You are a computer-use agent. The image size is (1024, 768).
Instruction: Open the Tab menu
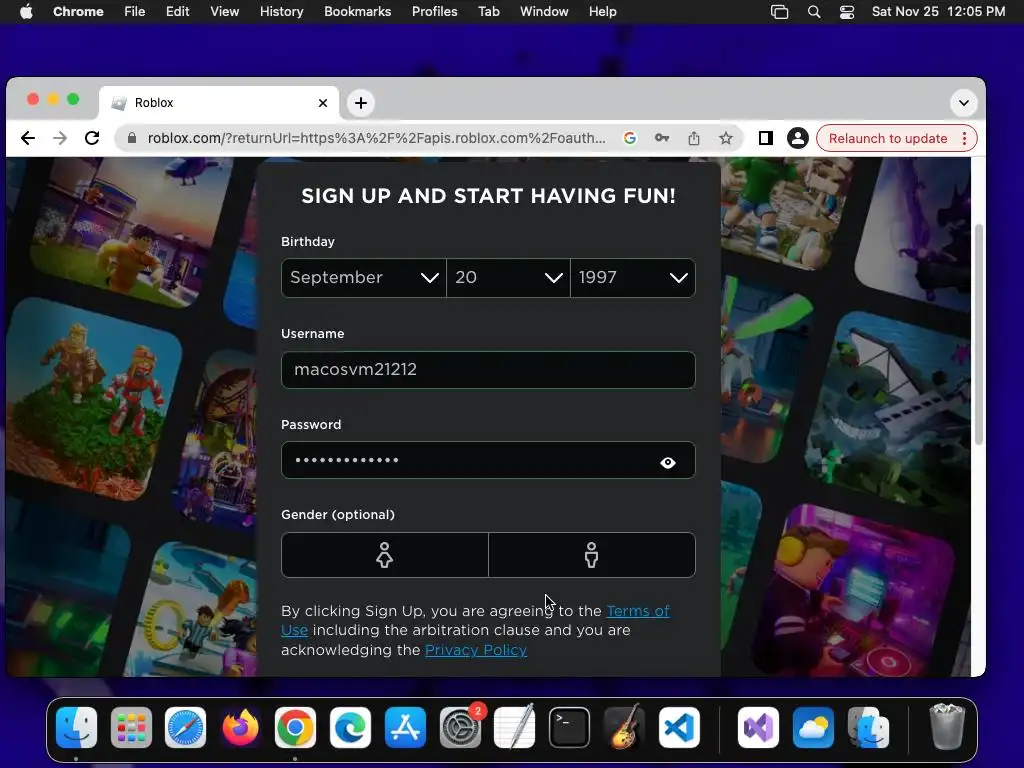[x=488, y=11]
